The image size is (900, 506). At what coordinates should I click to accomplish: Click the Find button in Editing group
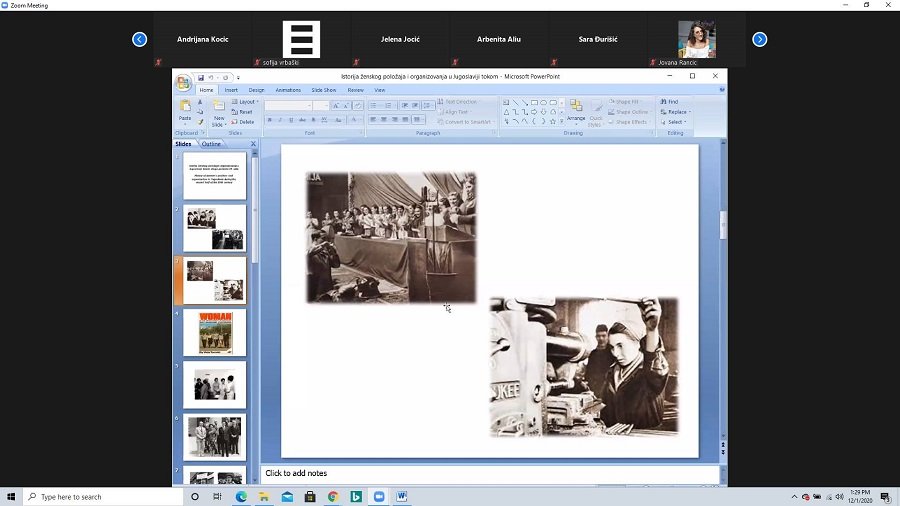click(x=672, y=102)
